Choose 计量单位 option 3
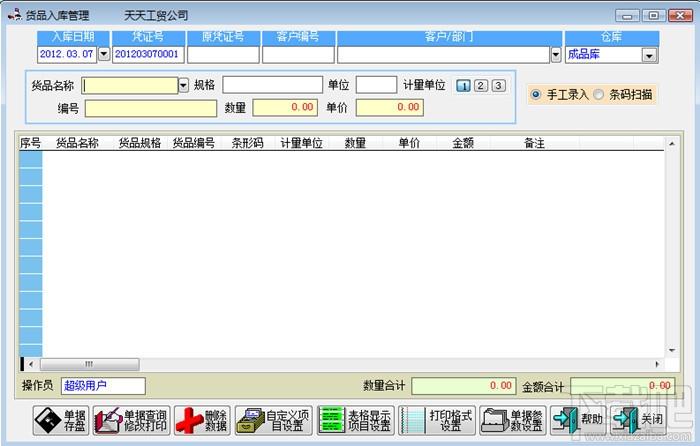The width and height of the screenshot is (700, 446). click(x=498, y=85)
